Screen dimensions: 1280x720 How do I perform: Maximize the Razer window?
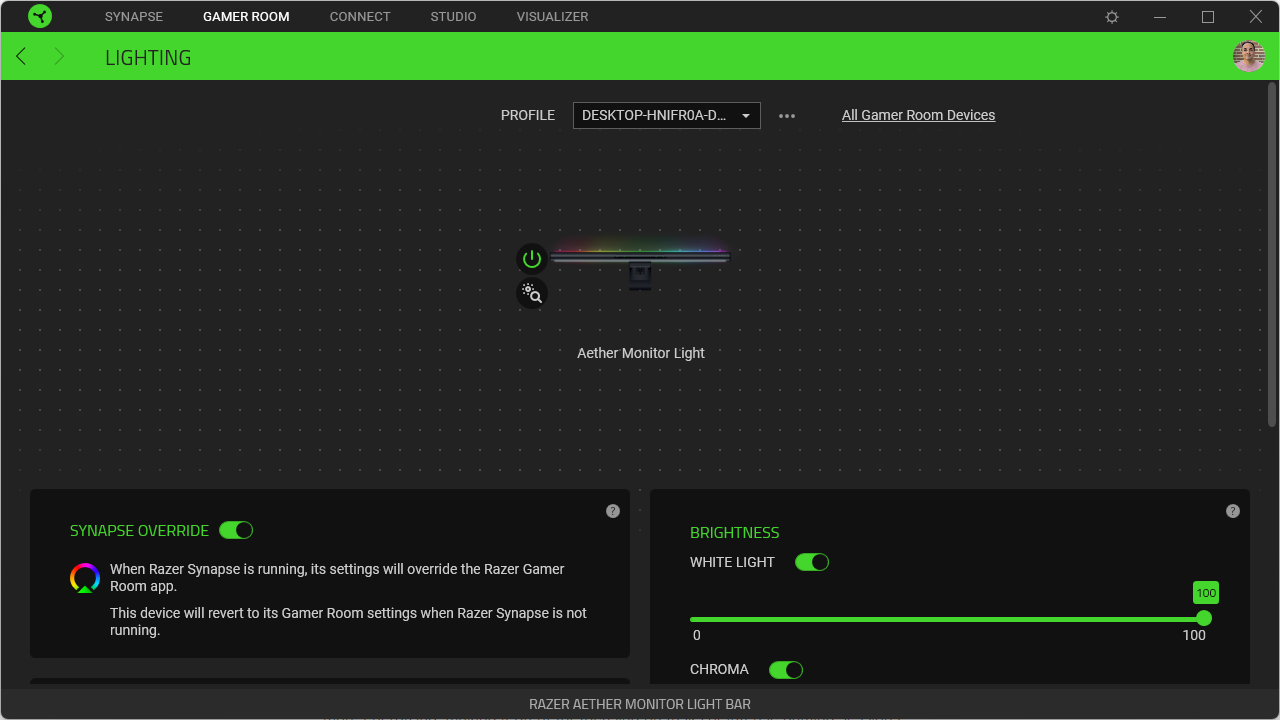click(1208, 17)
